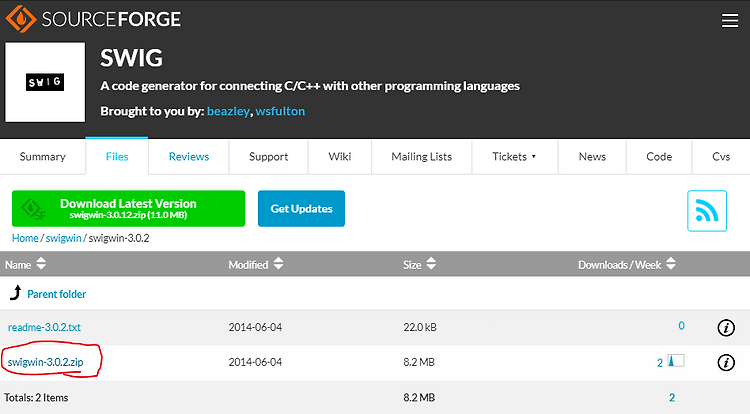Open the Mailing Lists tab

pos(421,157)
